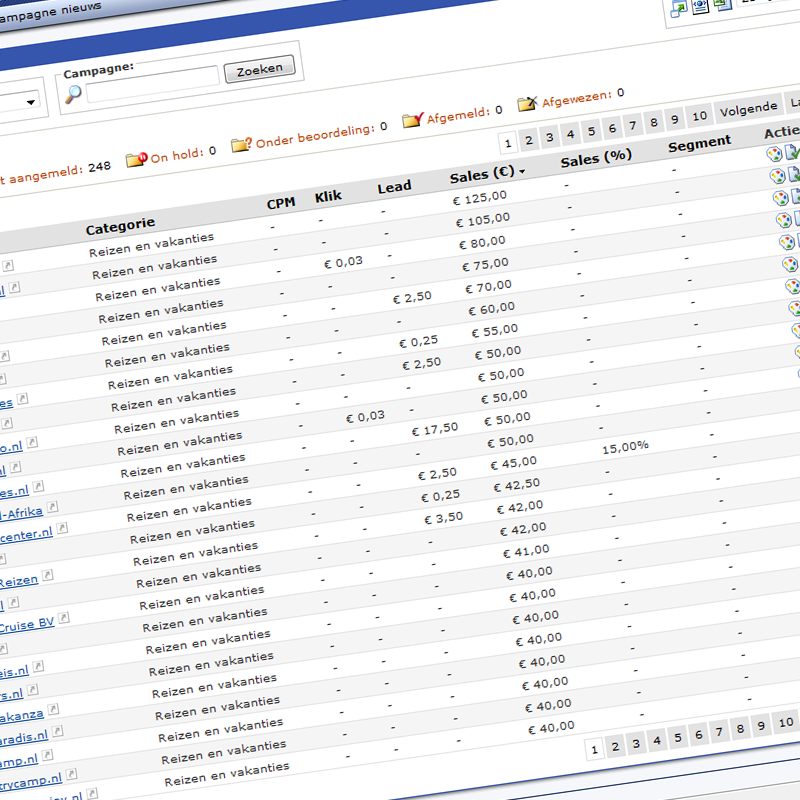Open palette icon in the € 125,00 row

(x=774, y=154)
